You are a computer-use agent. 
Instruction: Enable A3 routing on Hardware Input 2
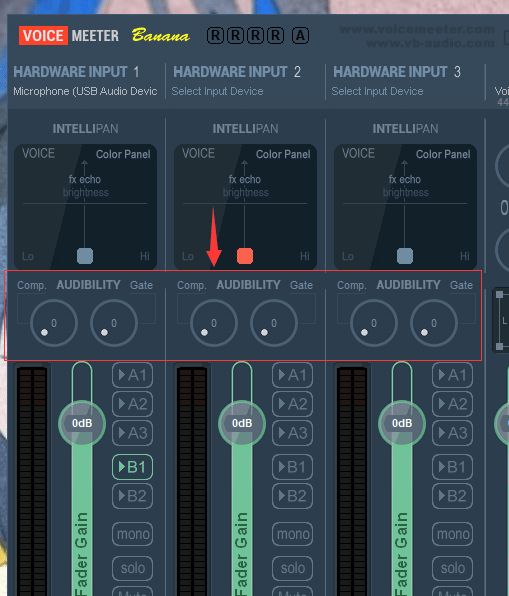pos(292,433)
